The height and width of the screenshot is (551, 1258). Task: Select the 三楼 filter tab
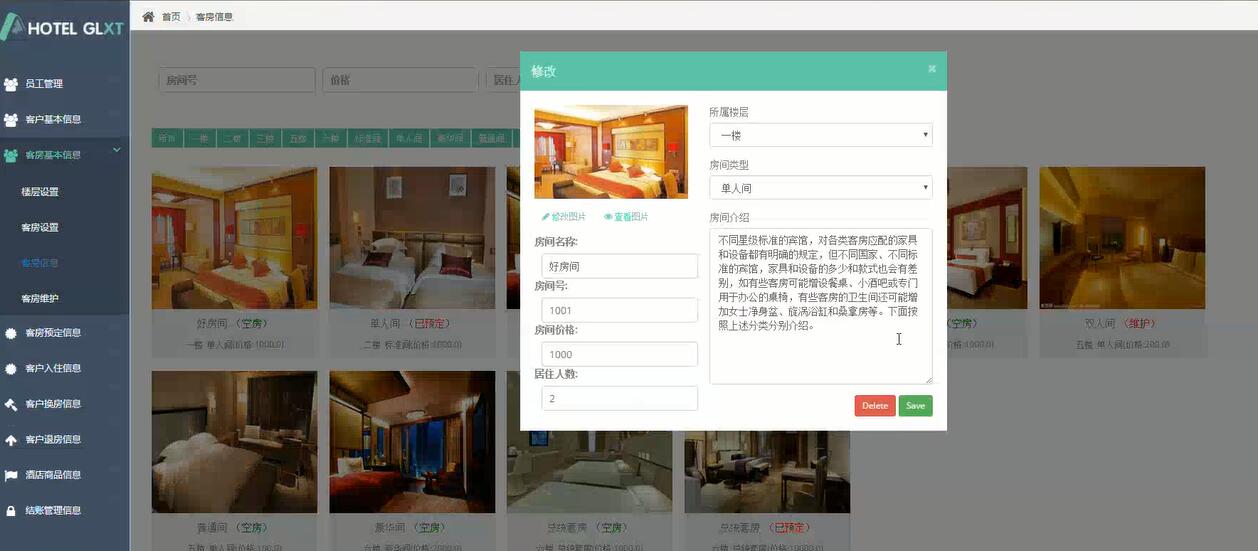click(265, 139)
